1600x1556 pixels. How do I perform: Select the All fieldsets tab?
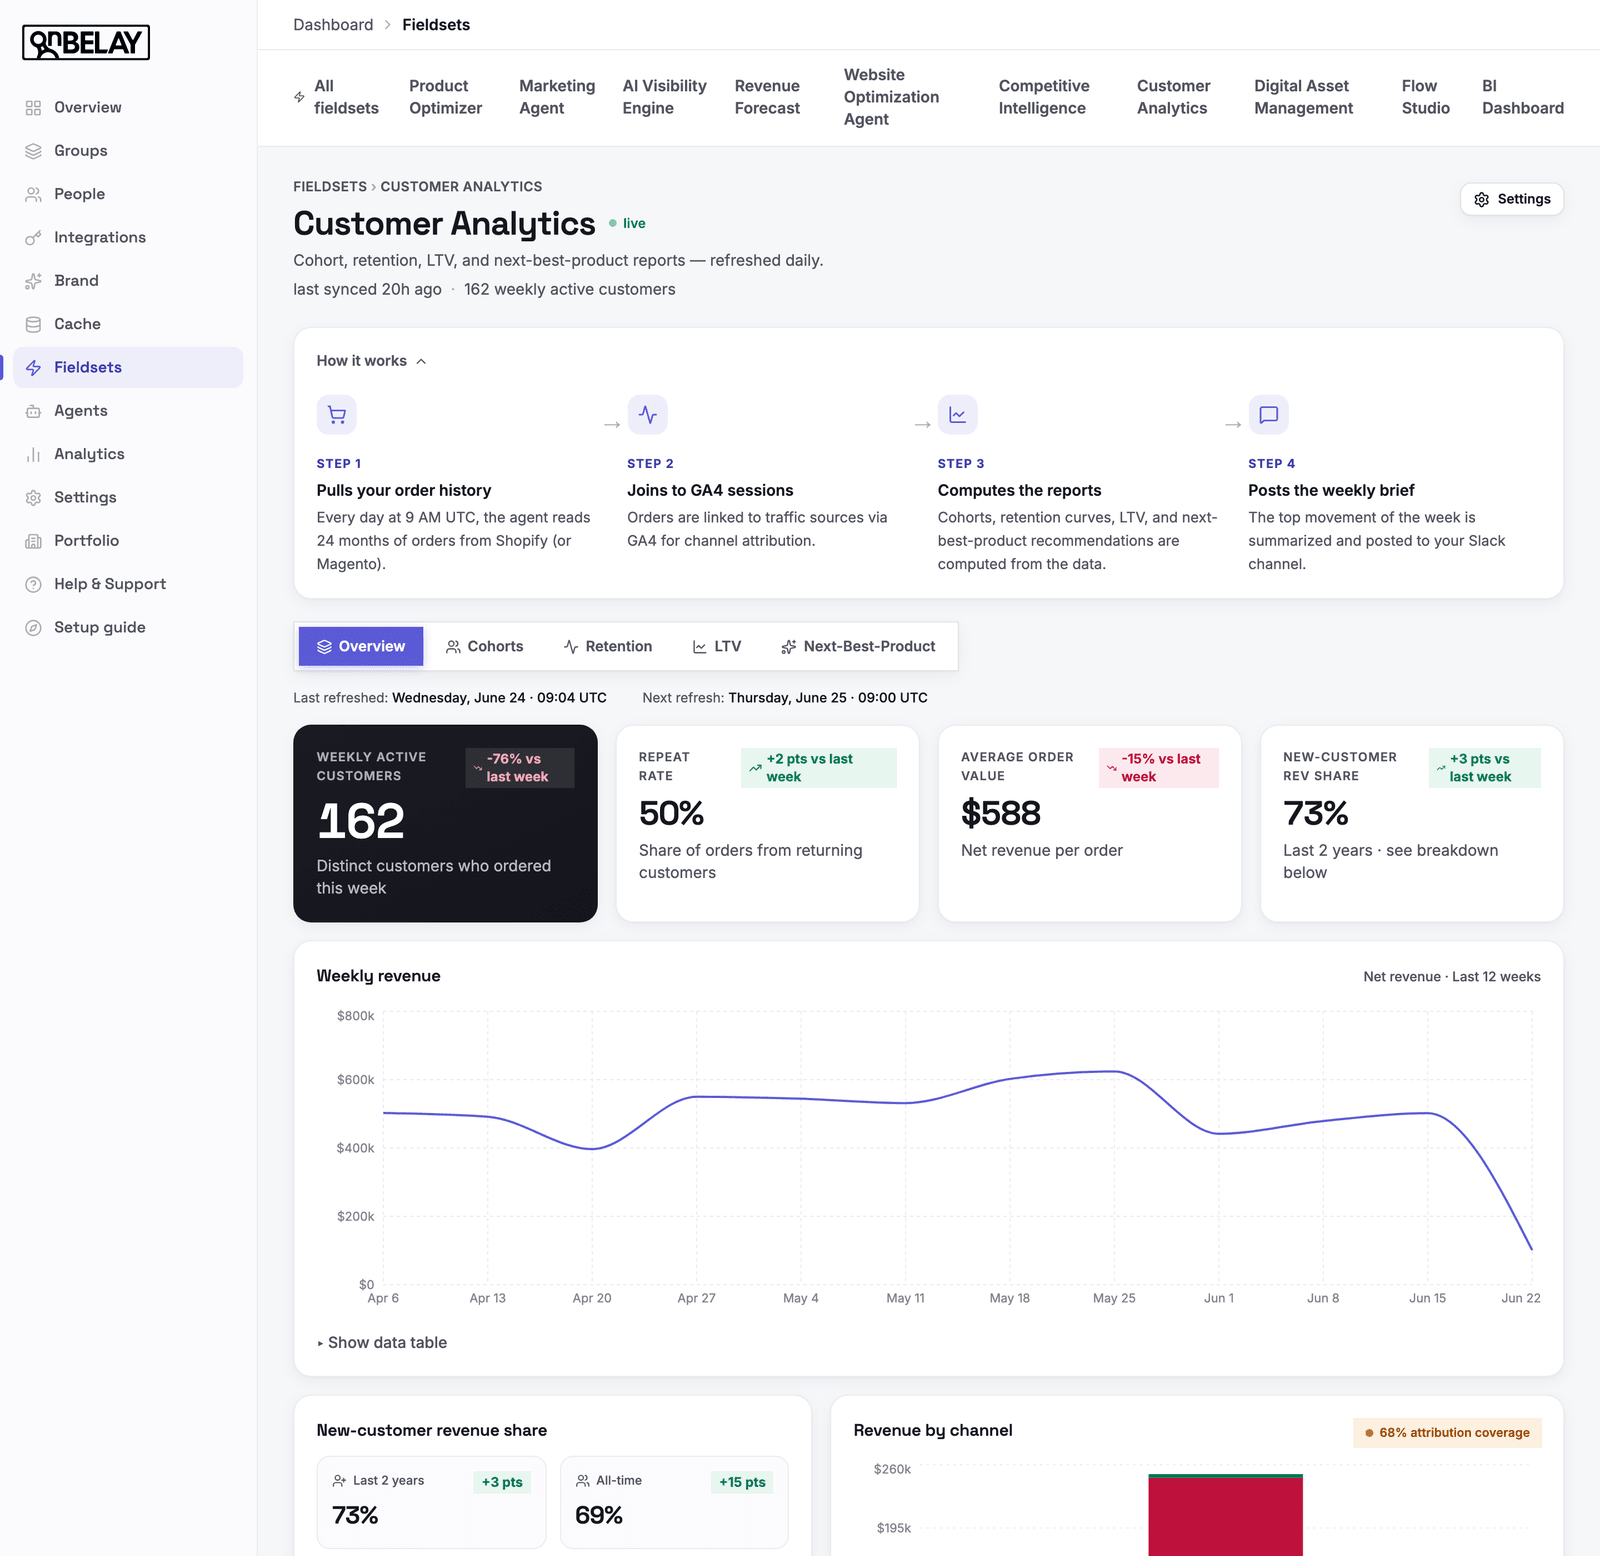(x=336, y=97)
